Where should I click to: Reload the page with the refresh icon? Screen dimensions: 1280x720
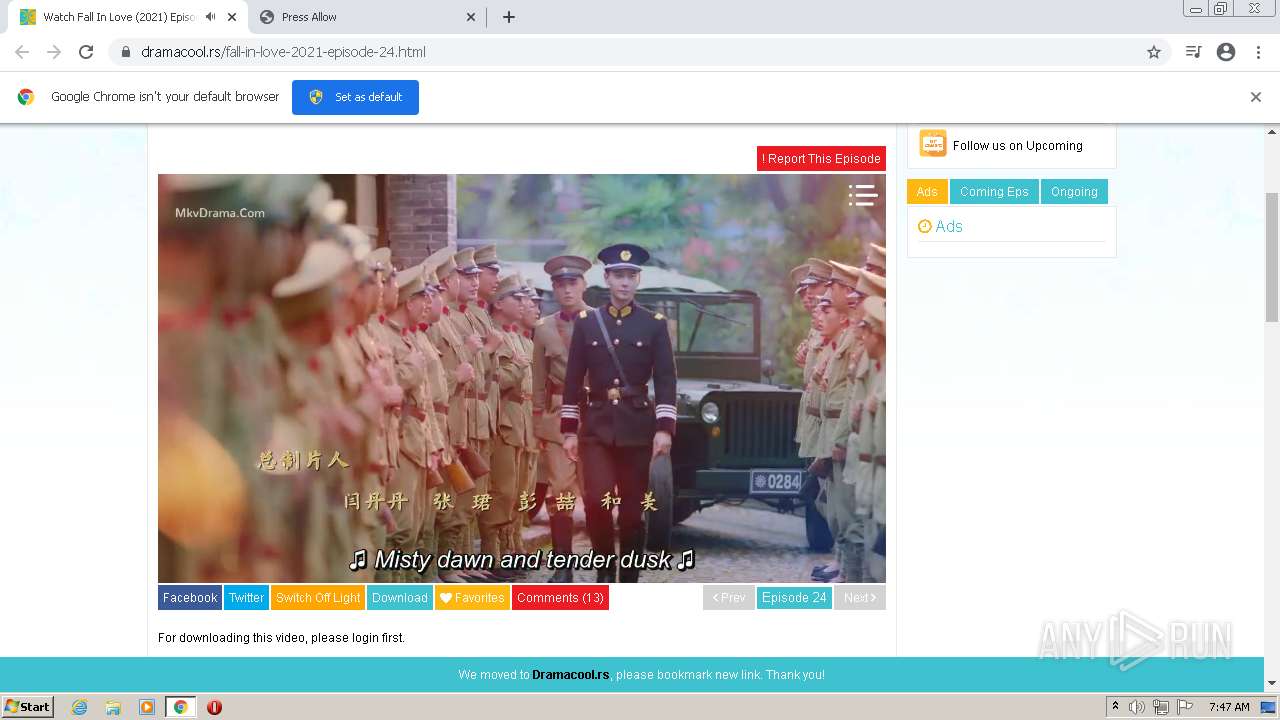(x=86, y=52)
